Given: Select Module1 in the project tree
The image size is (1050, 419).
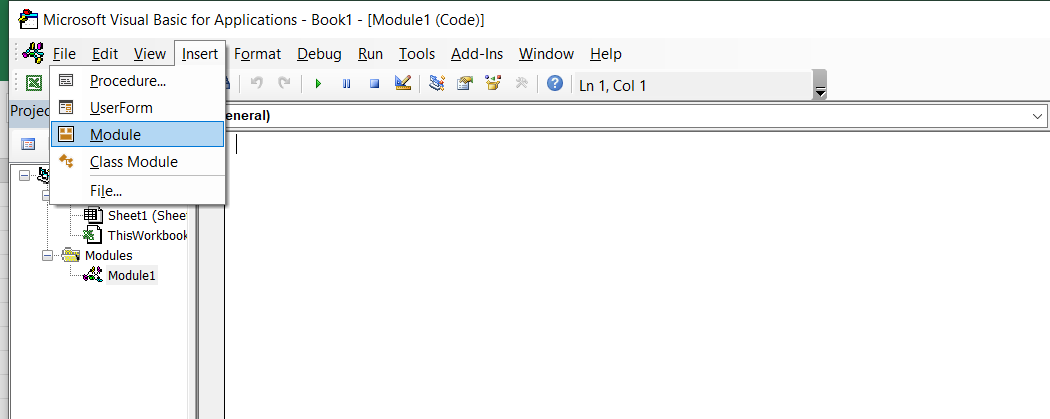Looking at the screenshot, I should point(131,275).
